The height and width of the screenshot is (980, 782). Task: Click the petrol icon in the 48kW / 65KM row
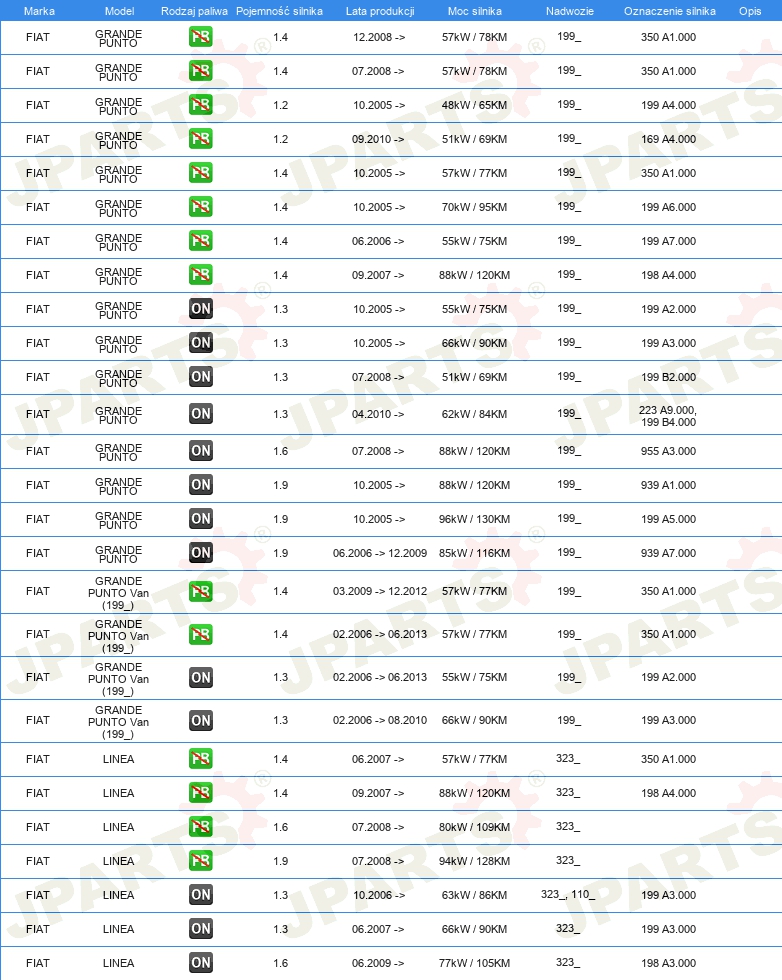click(201, 105)
